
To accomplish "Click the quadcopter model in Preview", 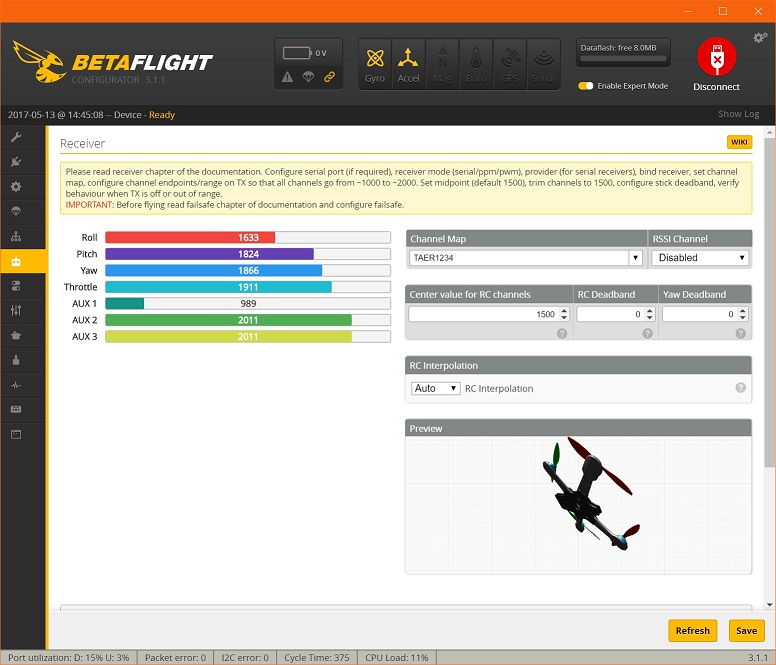I will 590,494.
